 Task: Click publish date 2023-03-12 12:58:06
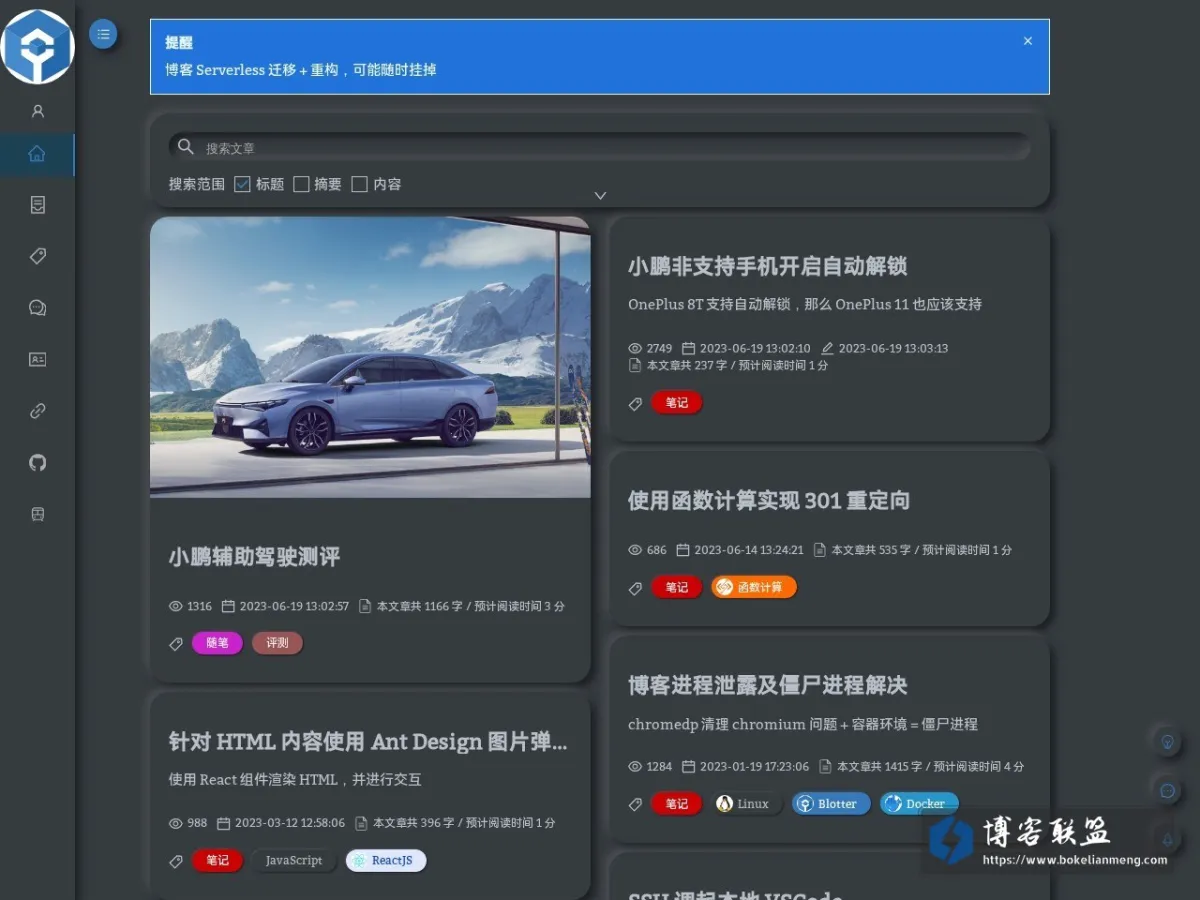coord(290,823)
